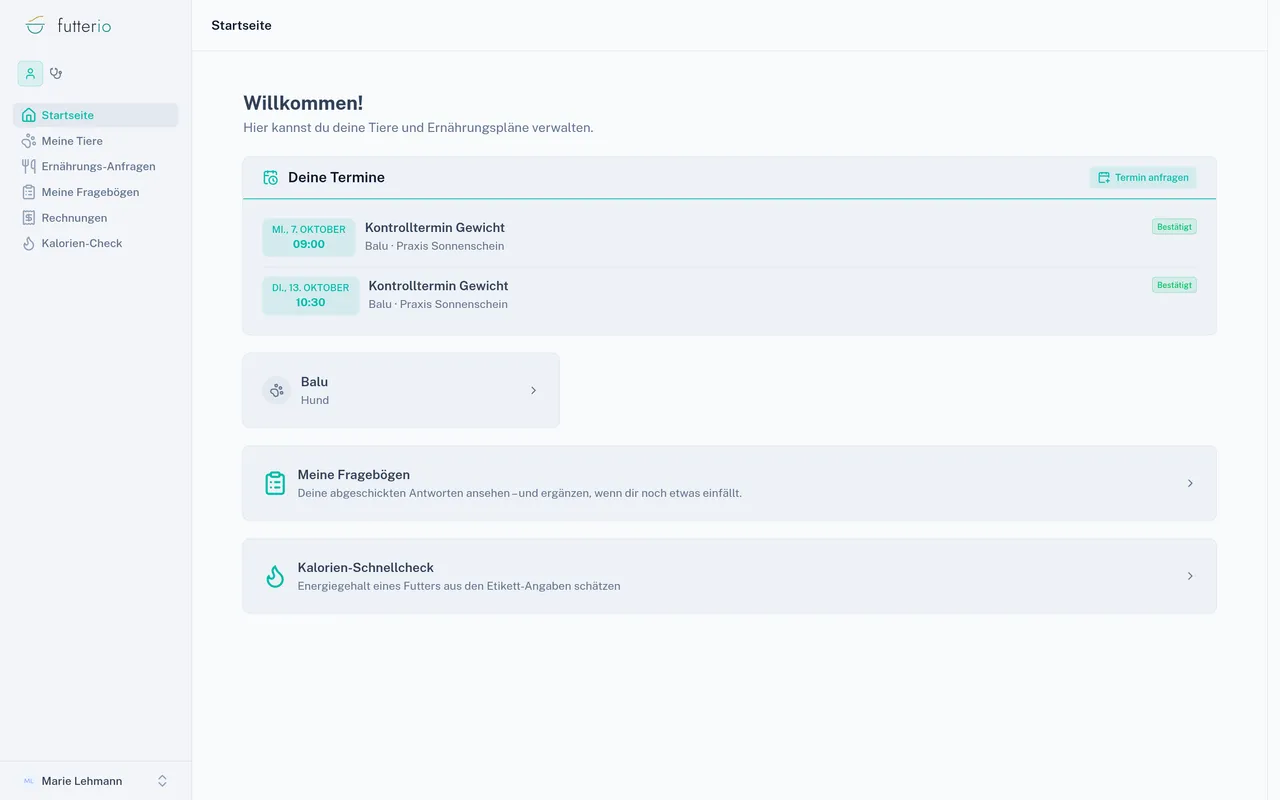Click the futterio bowl logo icon

(35, 25)
